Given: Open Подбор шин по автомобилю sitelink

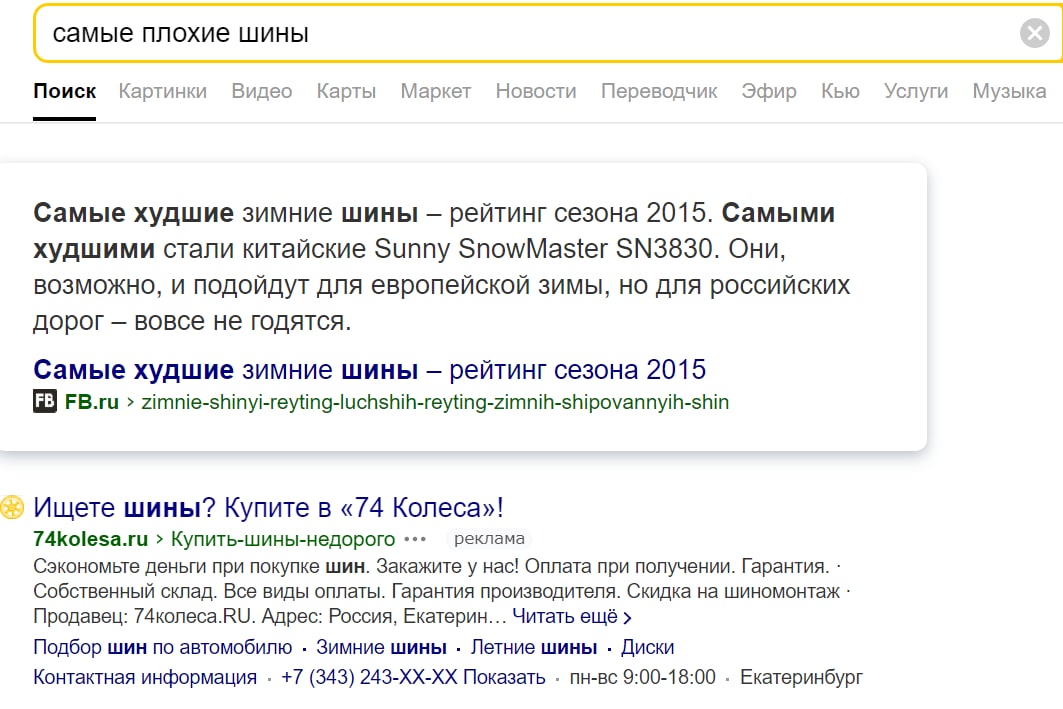Looking at the screenshot, I should point(163,647).
